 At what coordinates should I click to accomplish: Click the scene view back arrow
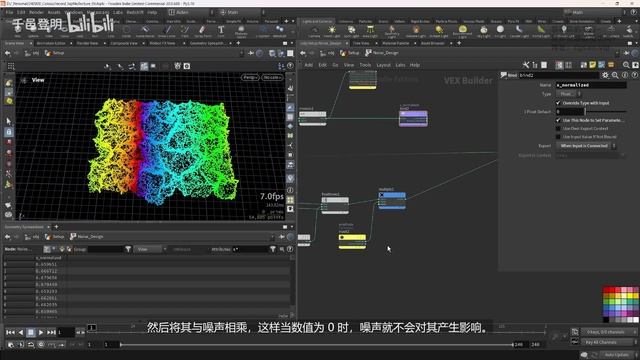[x=7, y=53]
